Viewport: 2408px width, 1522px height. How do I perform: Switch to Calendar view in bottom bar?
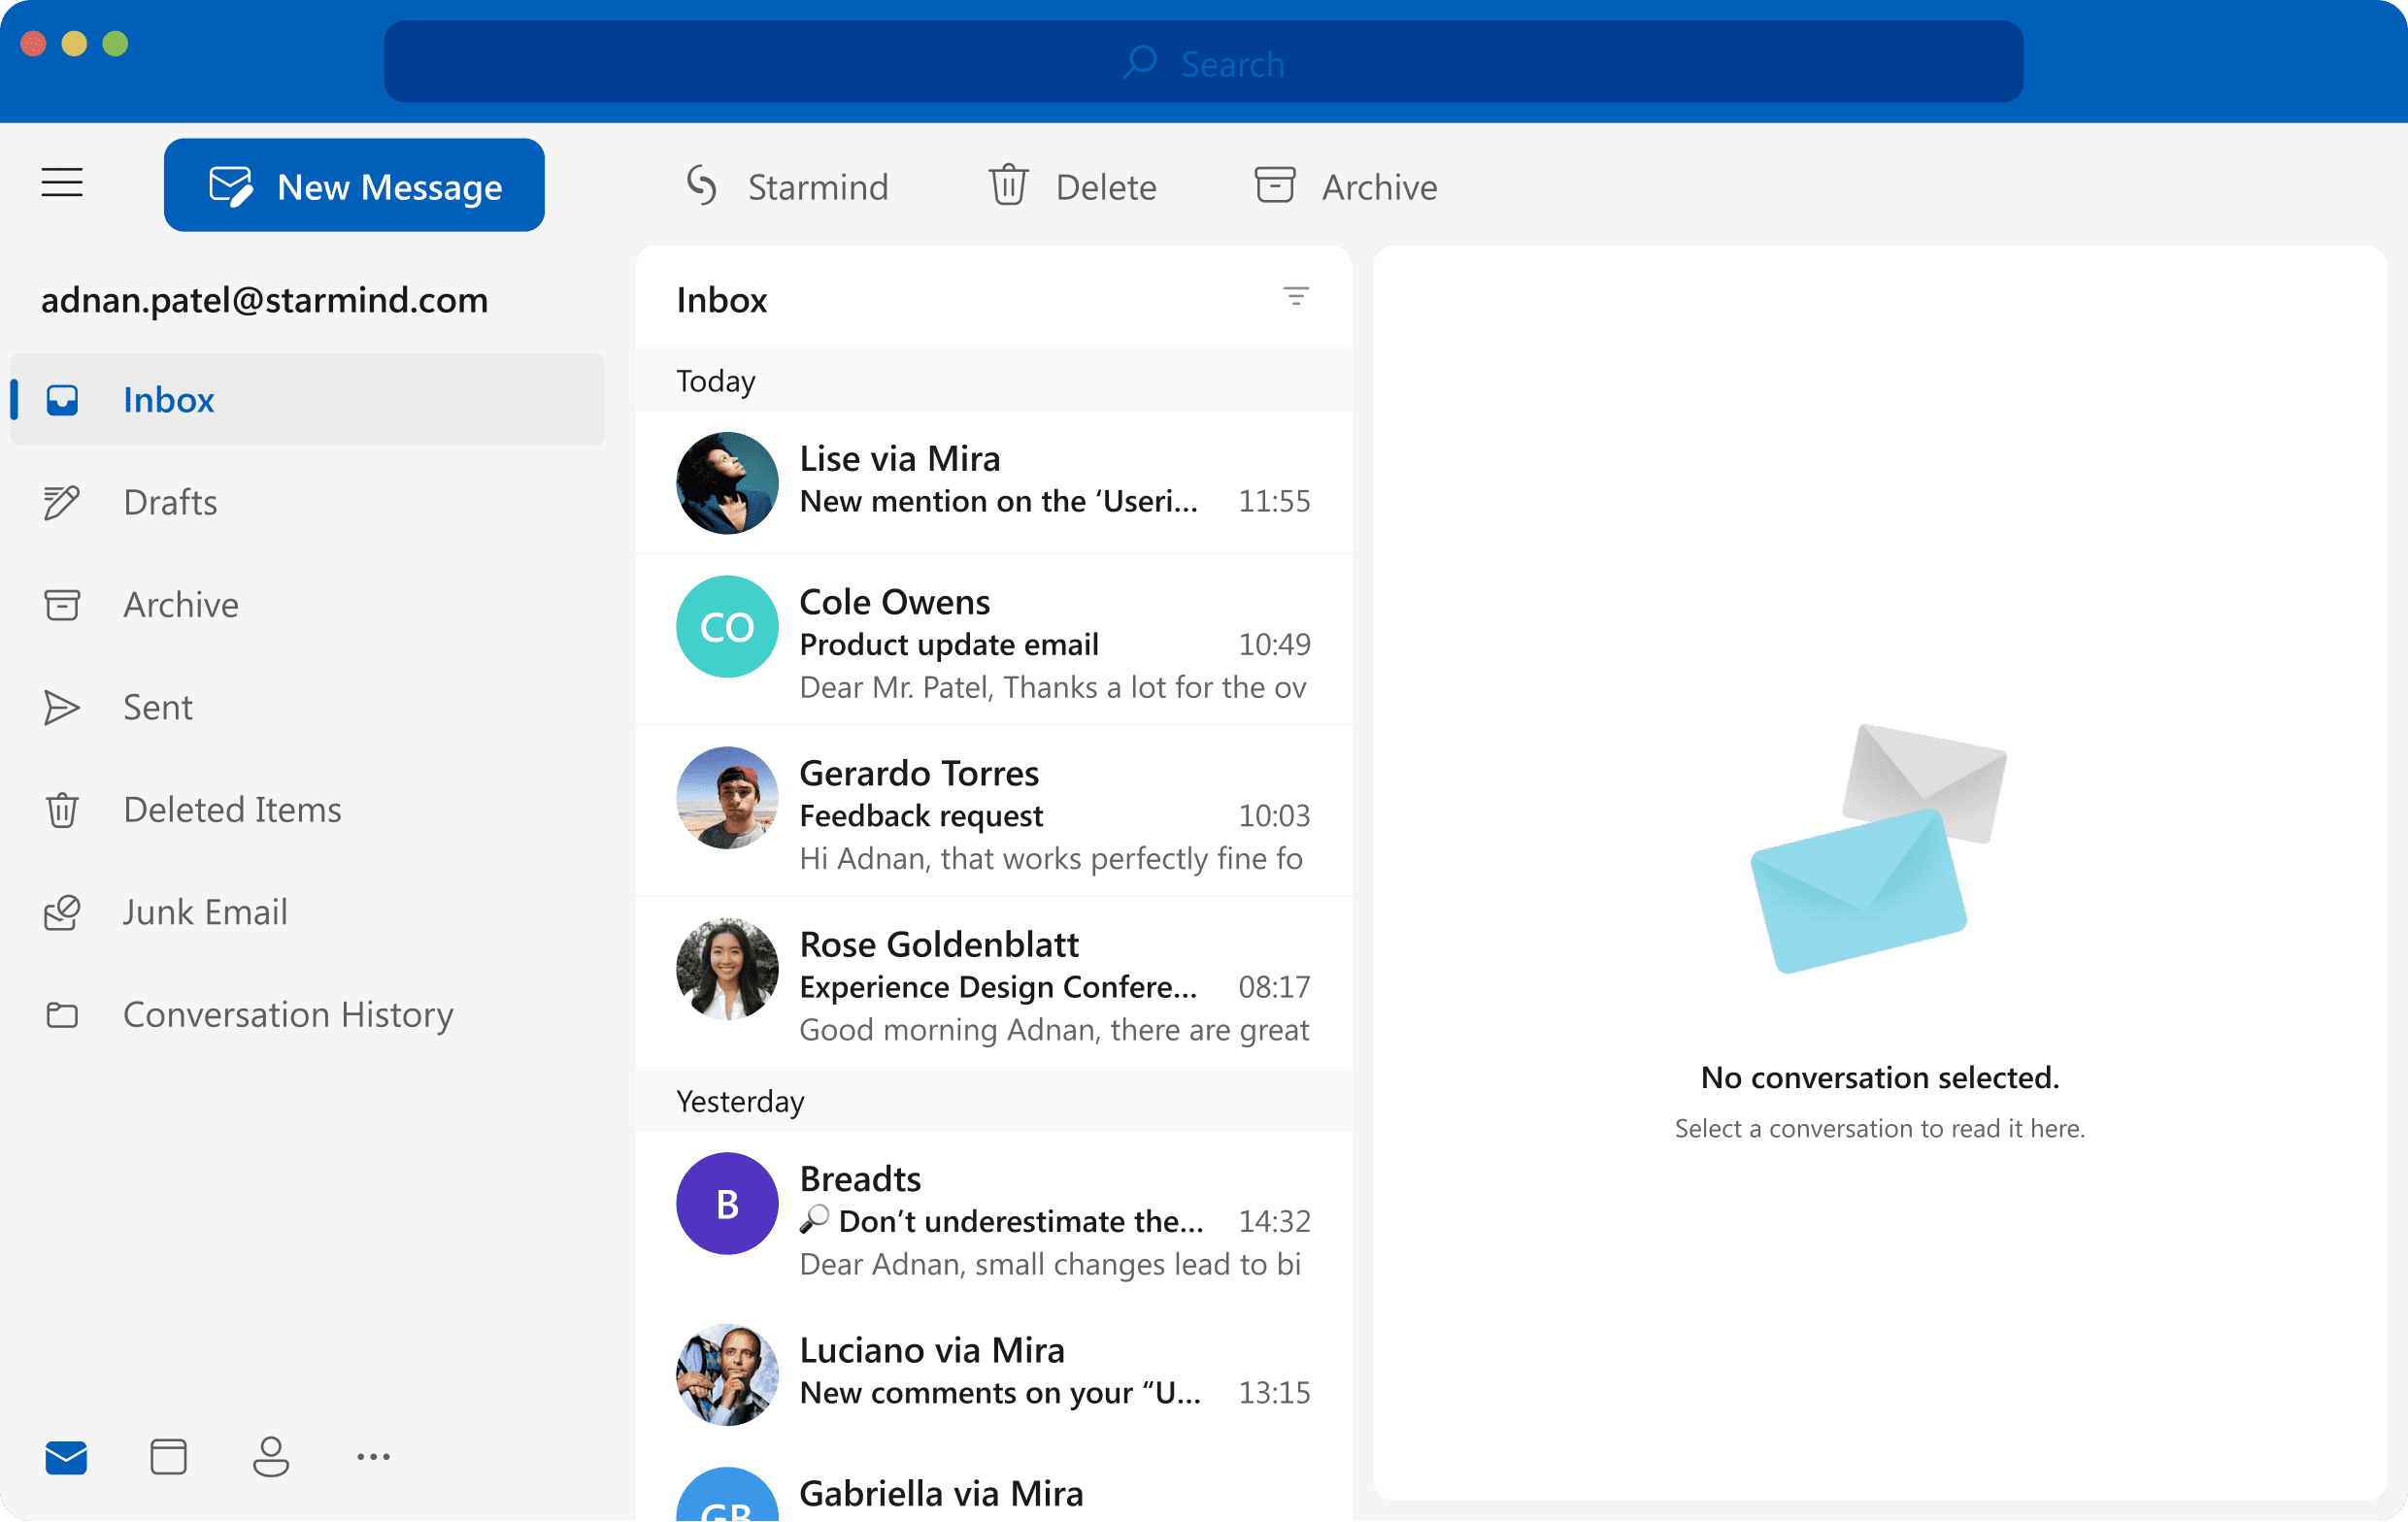pyautogui.click(x=168, y=1457)
